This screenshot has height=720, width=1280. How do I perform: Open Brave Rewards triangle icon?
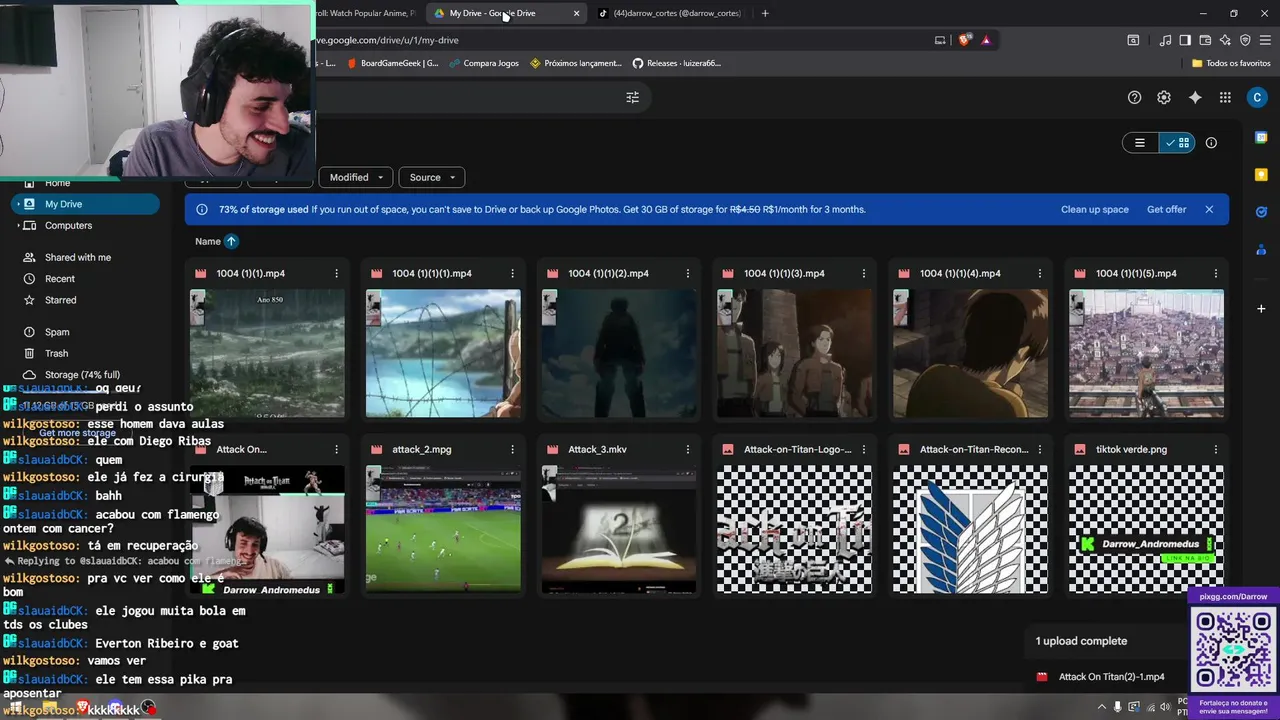(x=986, y=40)
